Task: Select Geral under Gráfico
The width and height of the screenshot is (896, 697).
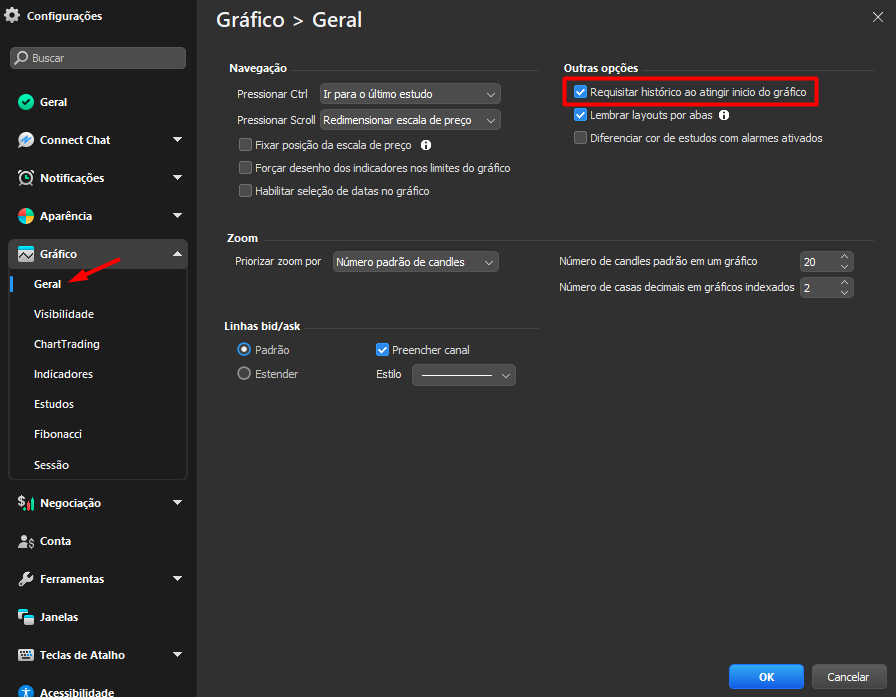Action: (47, 284)
